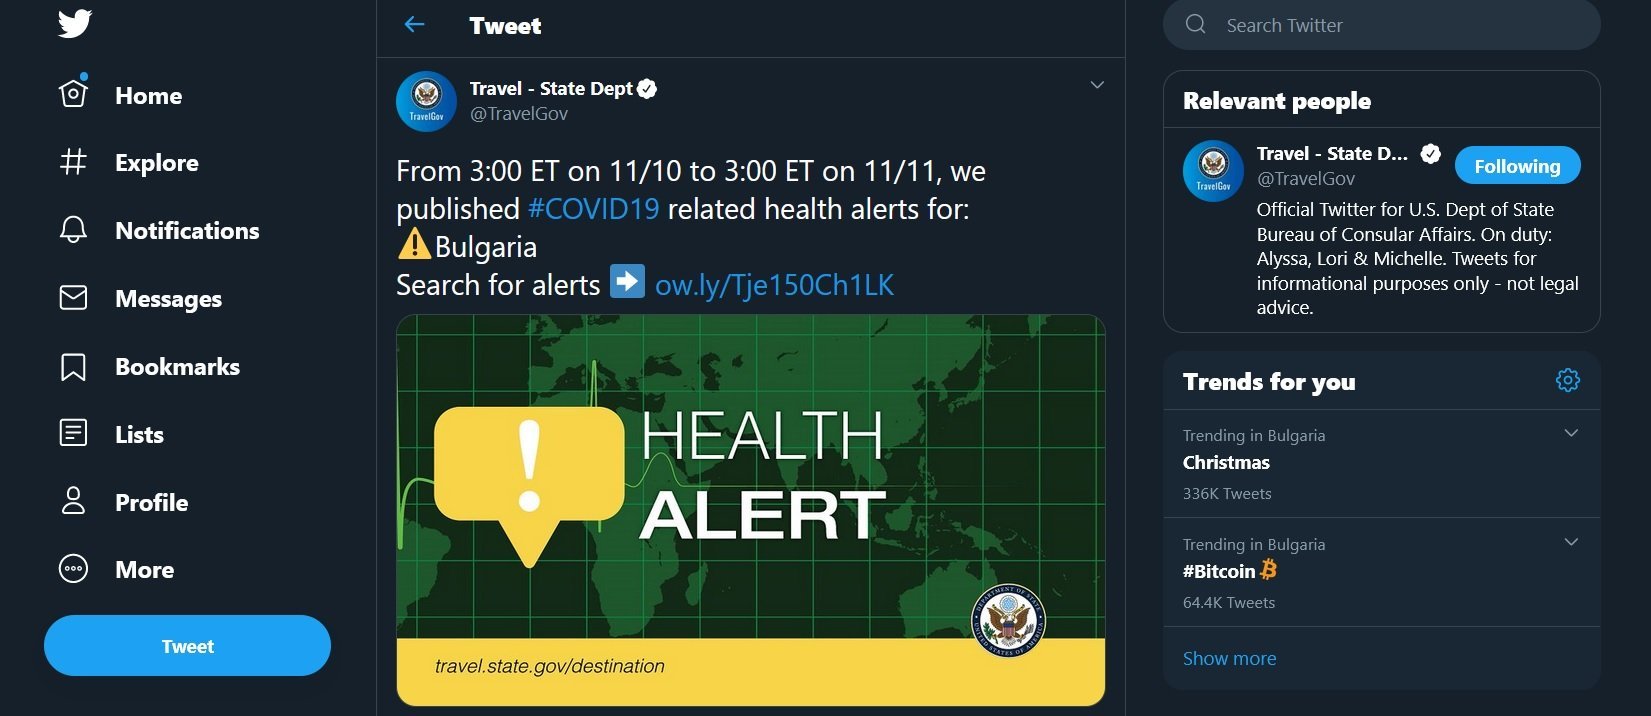Screen dimensions: 1651x716
Task: Open the #COVID19 hashtag link
Action: [x=594, y=209]
